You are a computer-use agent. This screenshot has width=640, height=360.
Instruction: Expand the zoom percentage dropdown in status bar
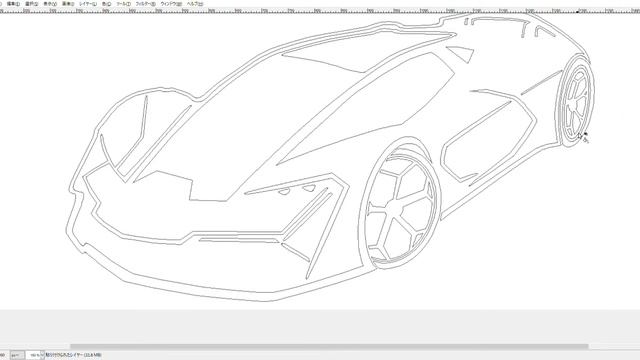pyautogui.click(x=42, y=355)
